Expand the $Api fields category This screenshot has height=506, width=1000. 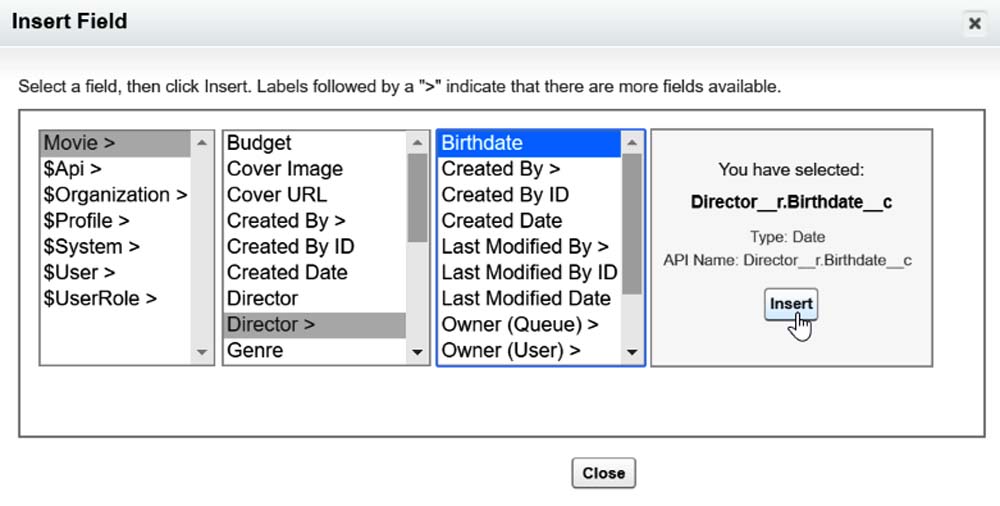point(73,169)
